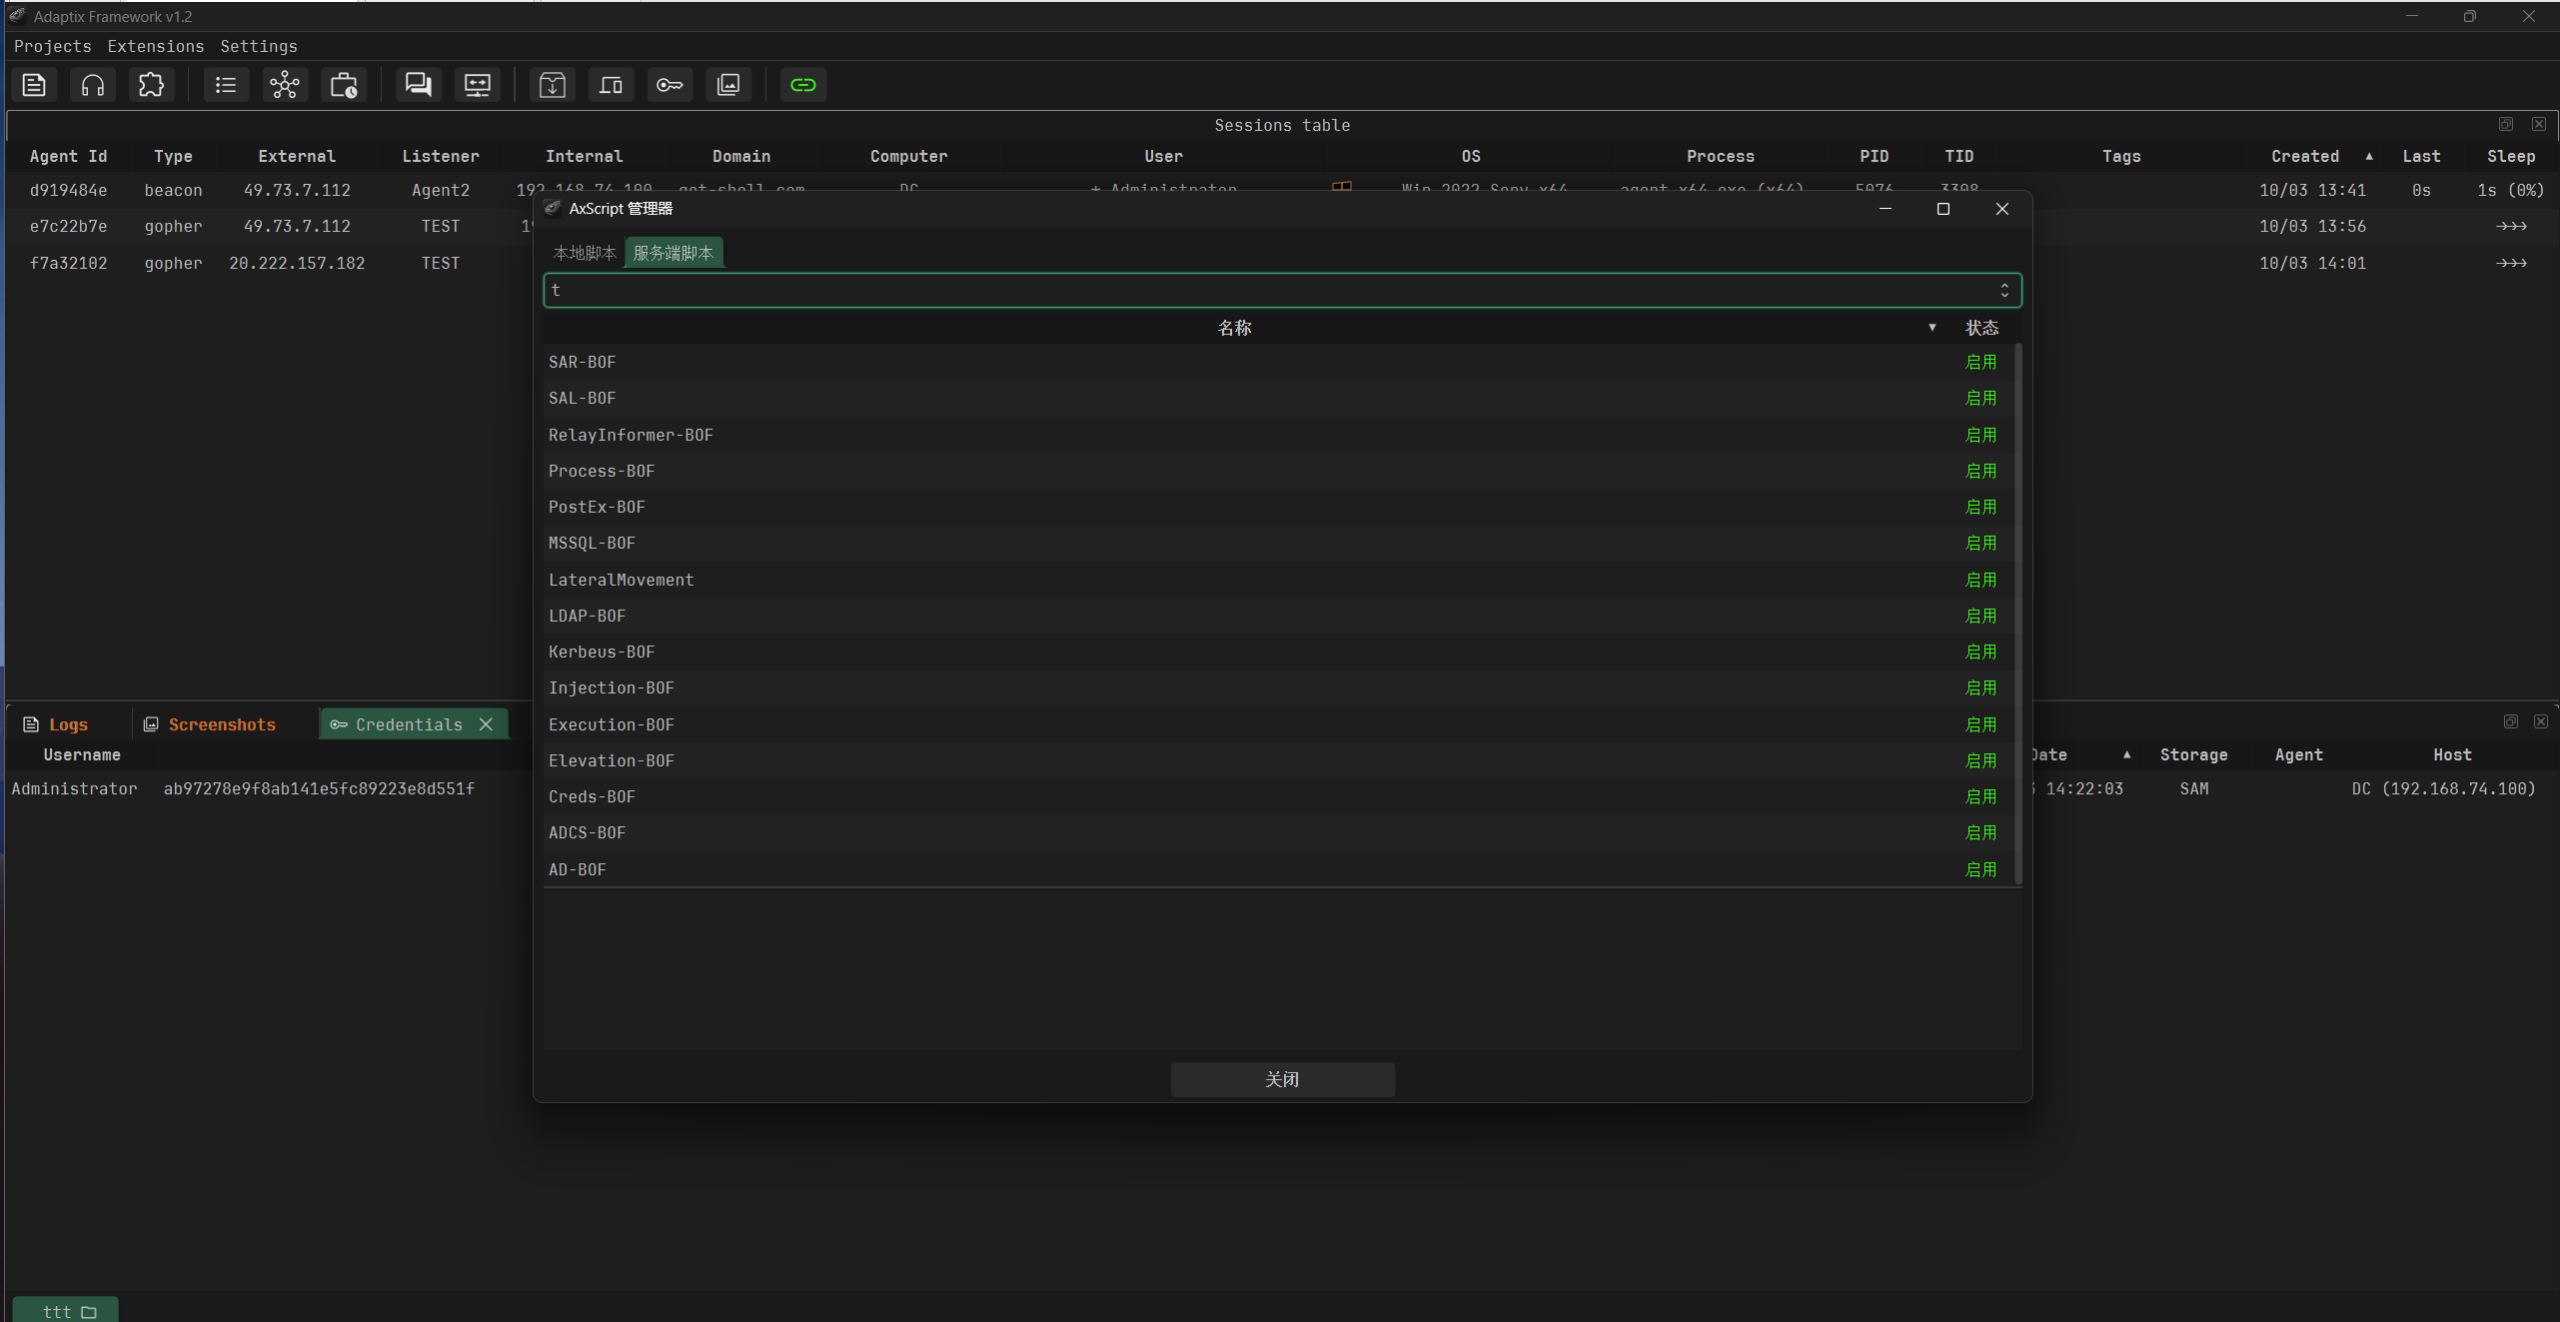The height and width of the screenshot is (1322, 2560).
Task: Click the green link reconnect icon
Action: pyautogui.click(x=803, y=85)
